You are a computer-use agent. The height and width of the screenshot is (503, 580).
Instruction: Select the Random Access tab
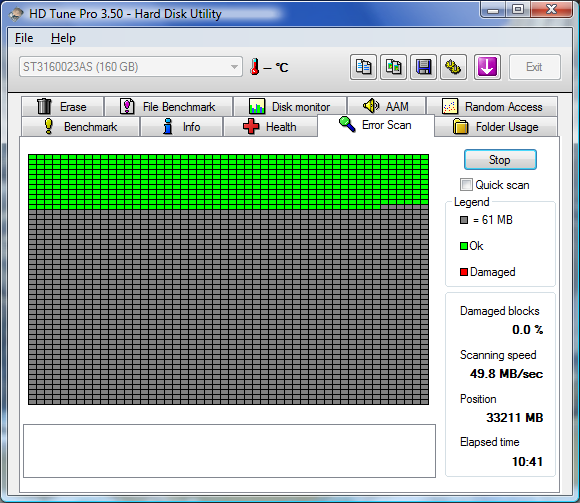pos(492,107)
